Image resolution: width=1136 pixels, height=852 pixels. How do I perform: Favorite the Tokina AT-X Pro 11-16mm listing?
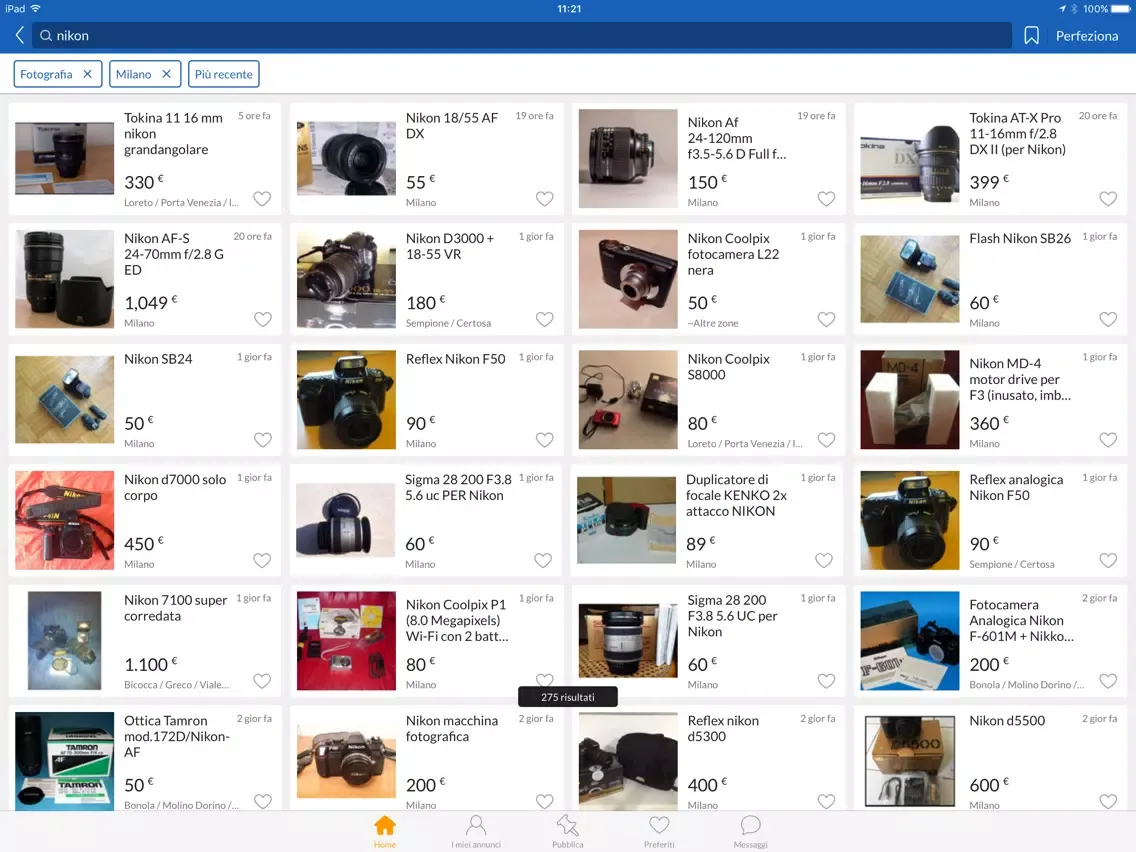pyautogui.click(x=1108, y=199)
